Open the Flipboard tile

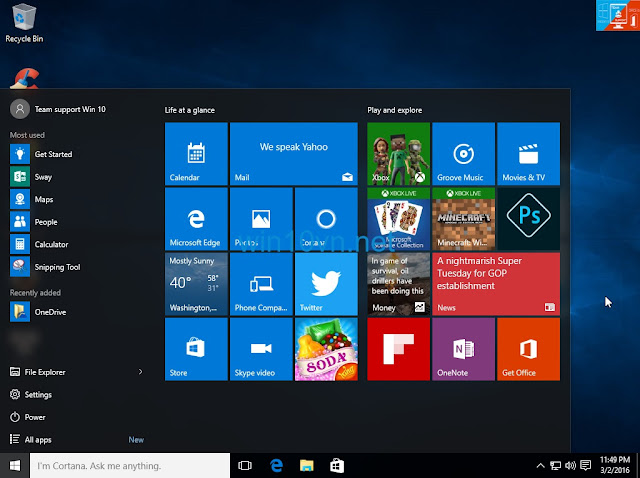click(x=398, y=349)
